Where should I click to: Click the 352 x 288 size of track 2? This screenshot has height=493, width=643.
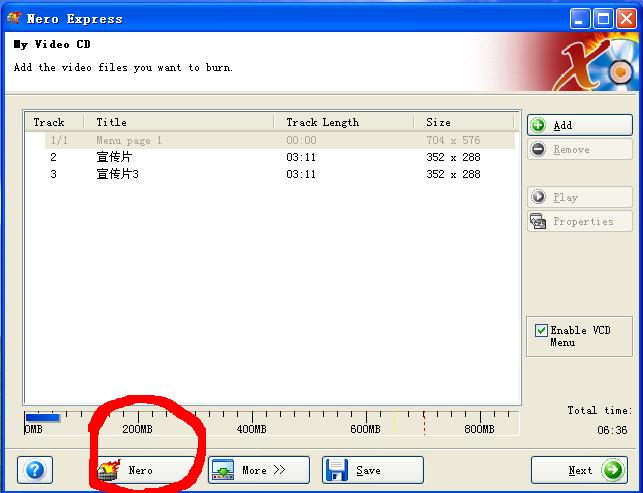click(x=453, y=157)
